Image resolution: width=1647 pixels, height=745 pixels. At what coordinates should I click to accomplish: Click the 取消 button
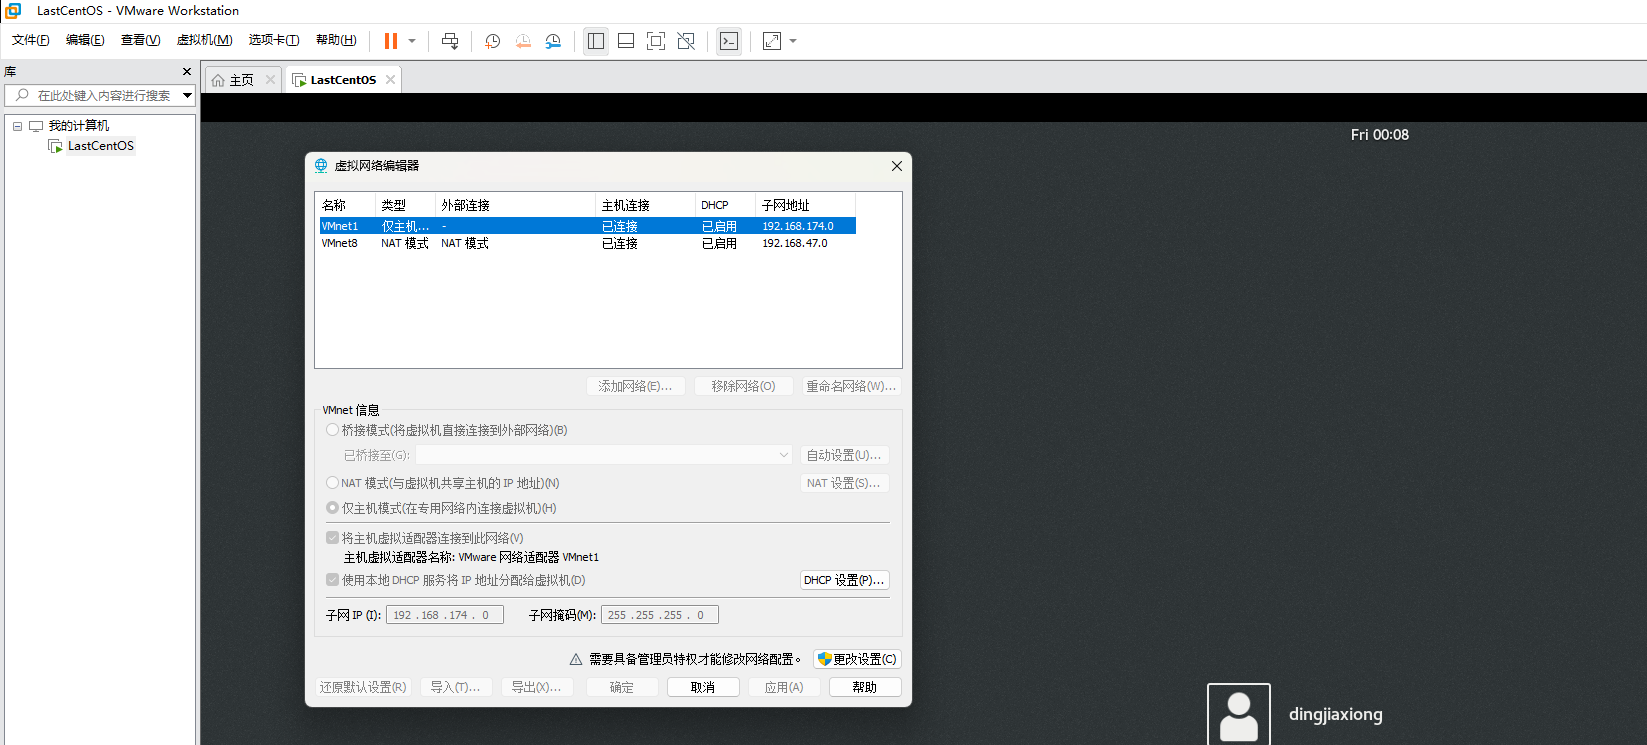(x=703, y=687)
